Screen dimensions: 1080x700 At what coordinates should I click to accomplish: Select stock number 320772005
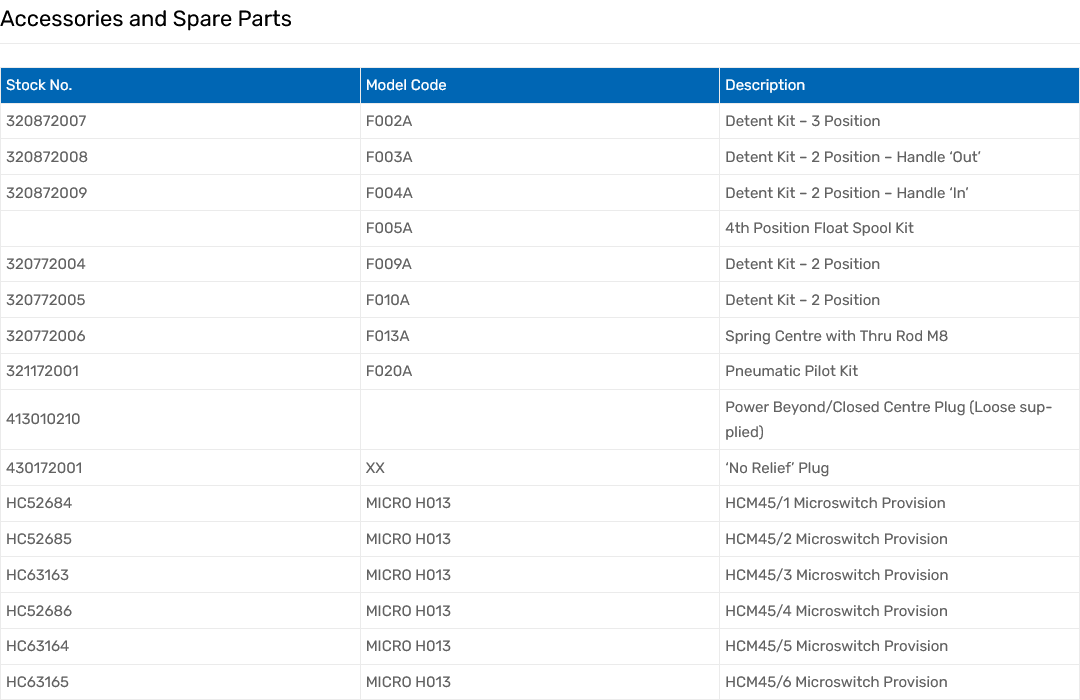[x=46, y=300]
